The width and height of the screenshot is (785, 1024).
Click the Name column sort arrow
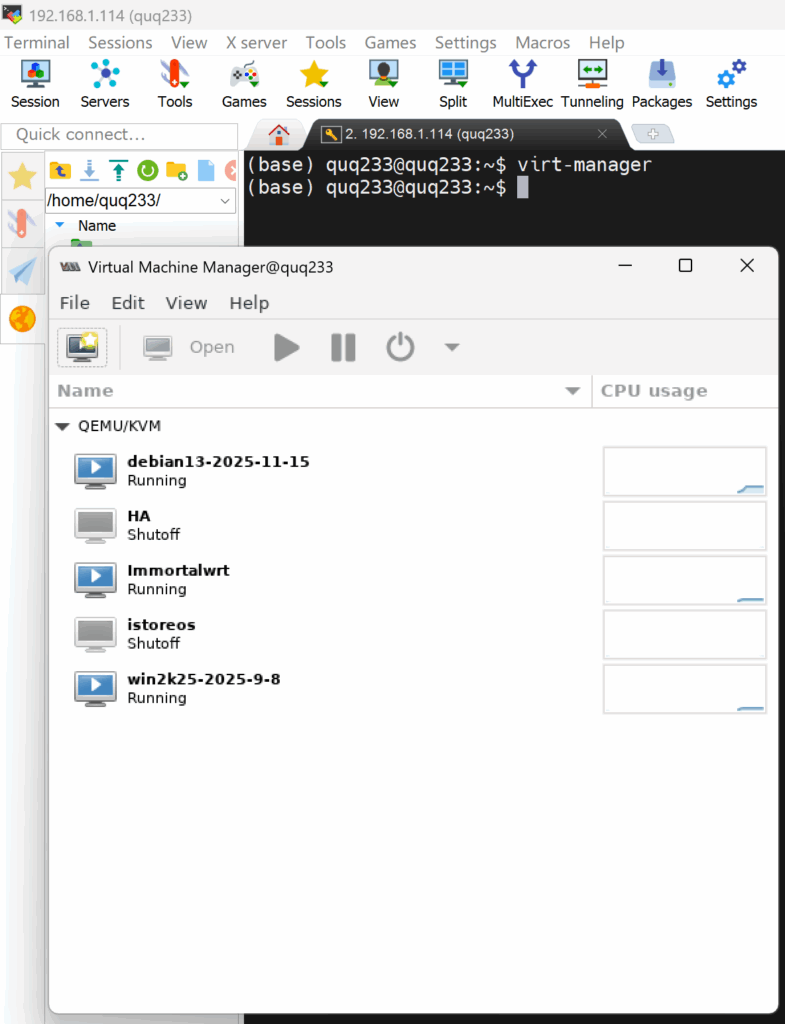click(573, 391)
